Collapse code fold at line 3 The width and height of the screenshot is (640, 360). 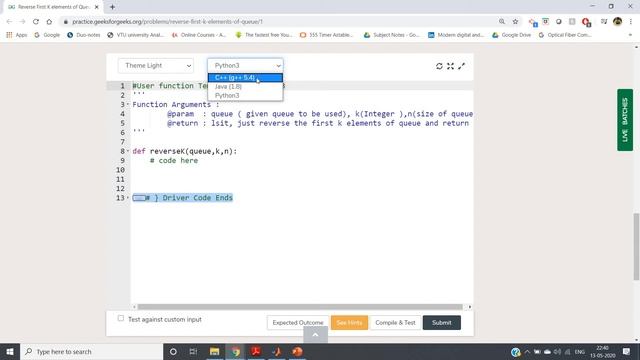coord(128,104)
